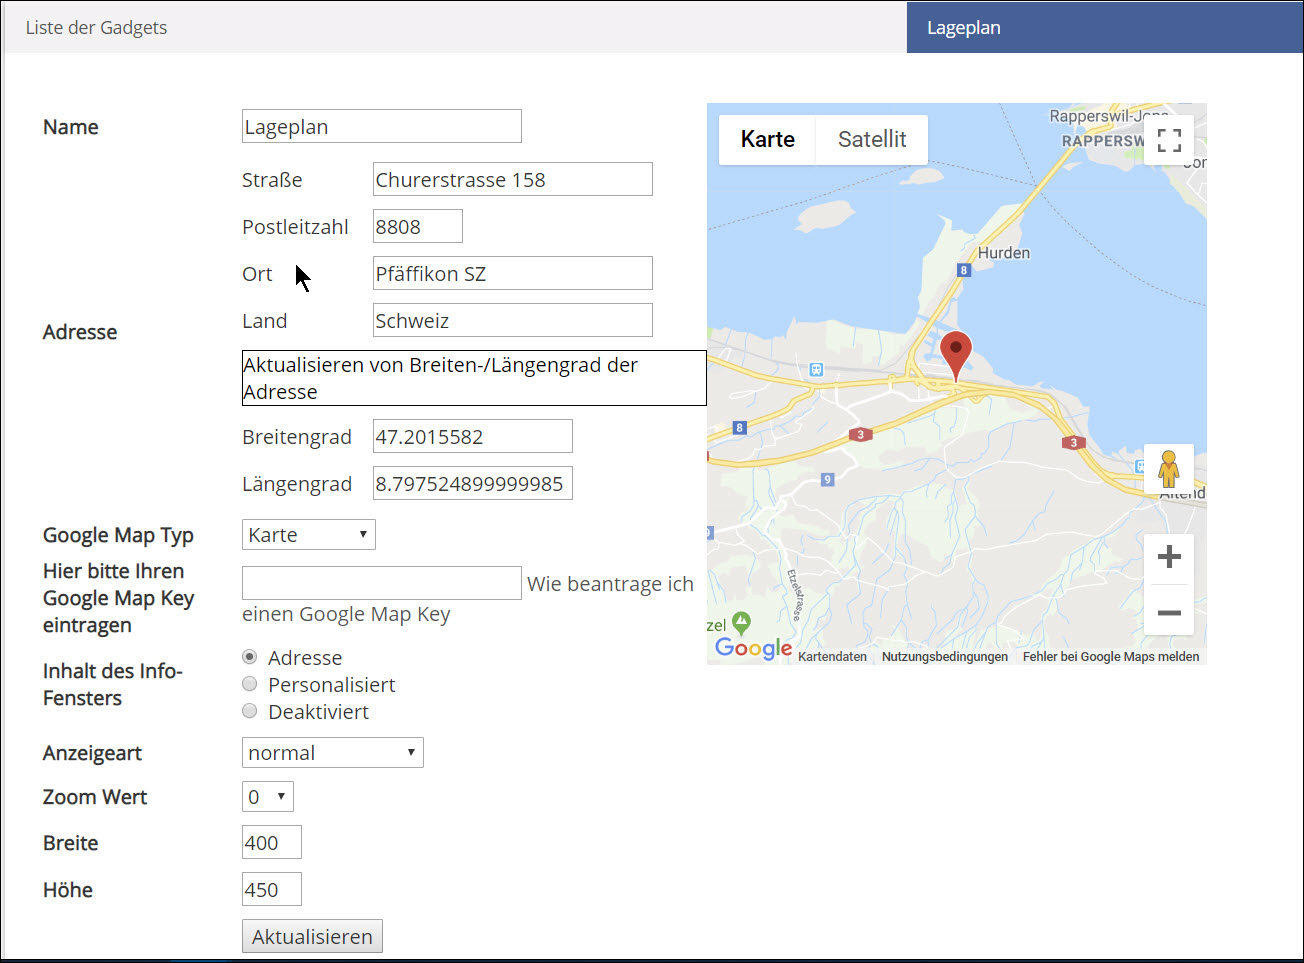Click the Land field with Schweiz
The image size is (1304, 963).
pos(513,320)
